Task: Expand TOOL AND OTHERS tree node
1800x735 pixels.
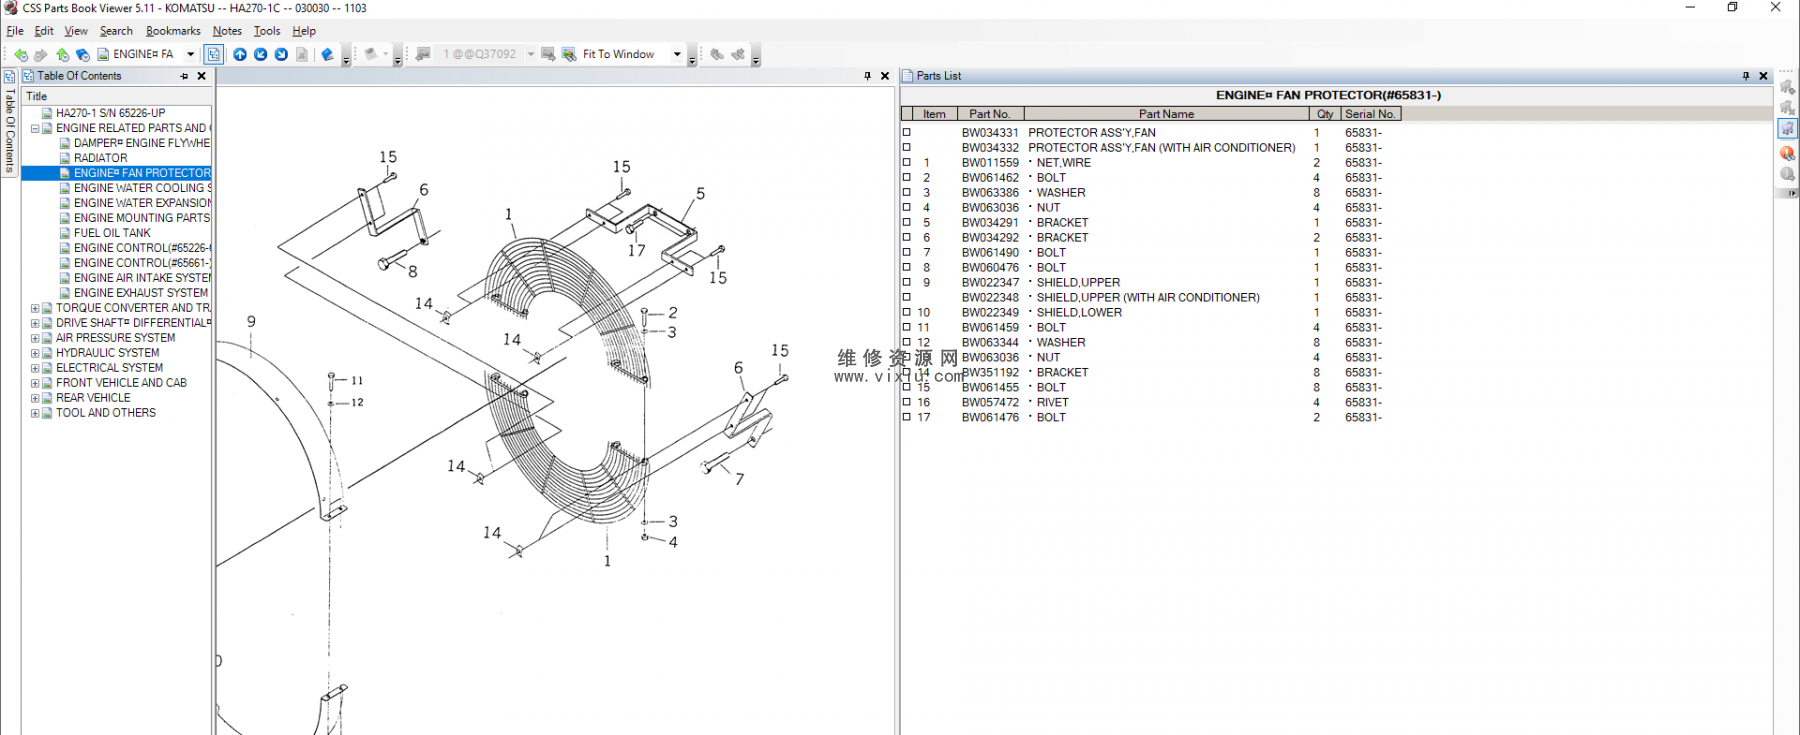Action: (x=35, y=413)
